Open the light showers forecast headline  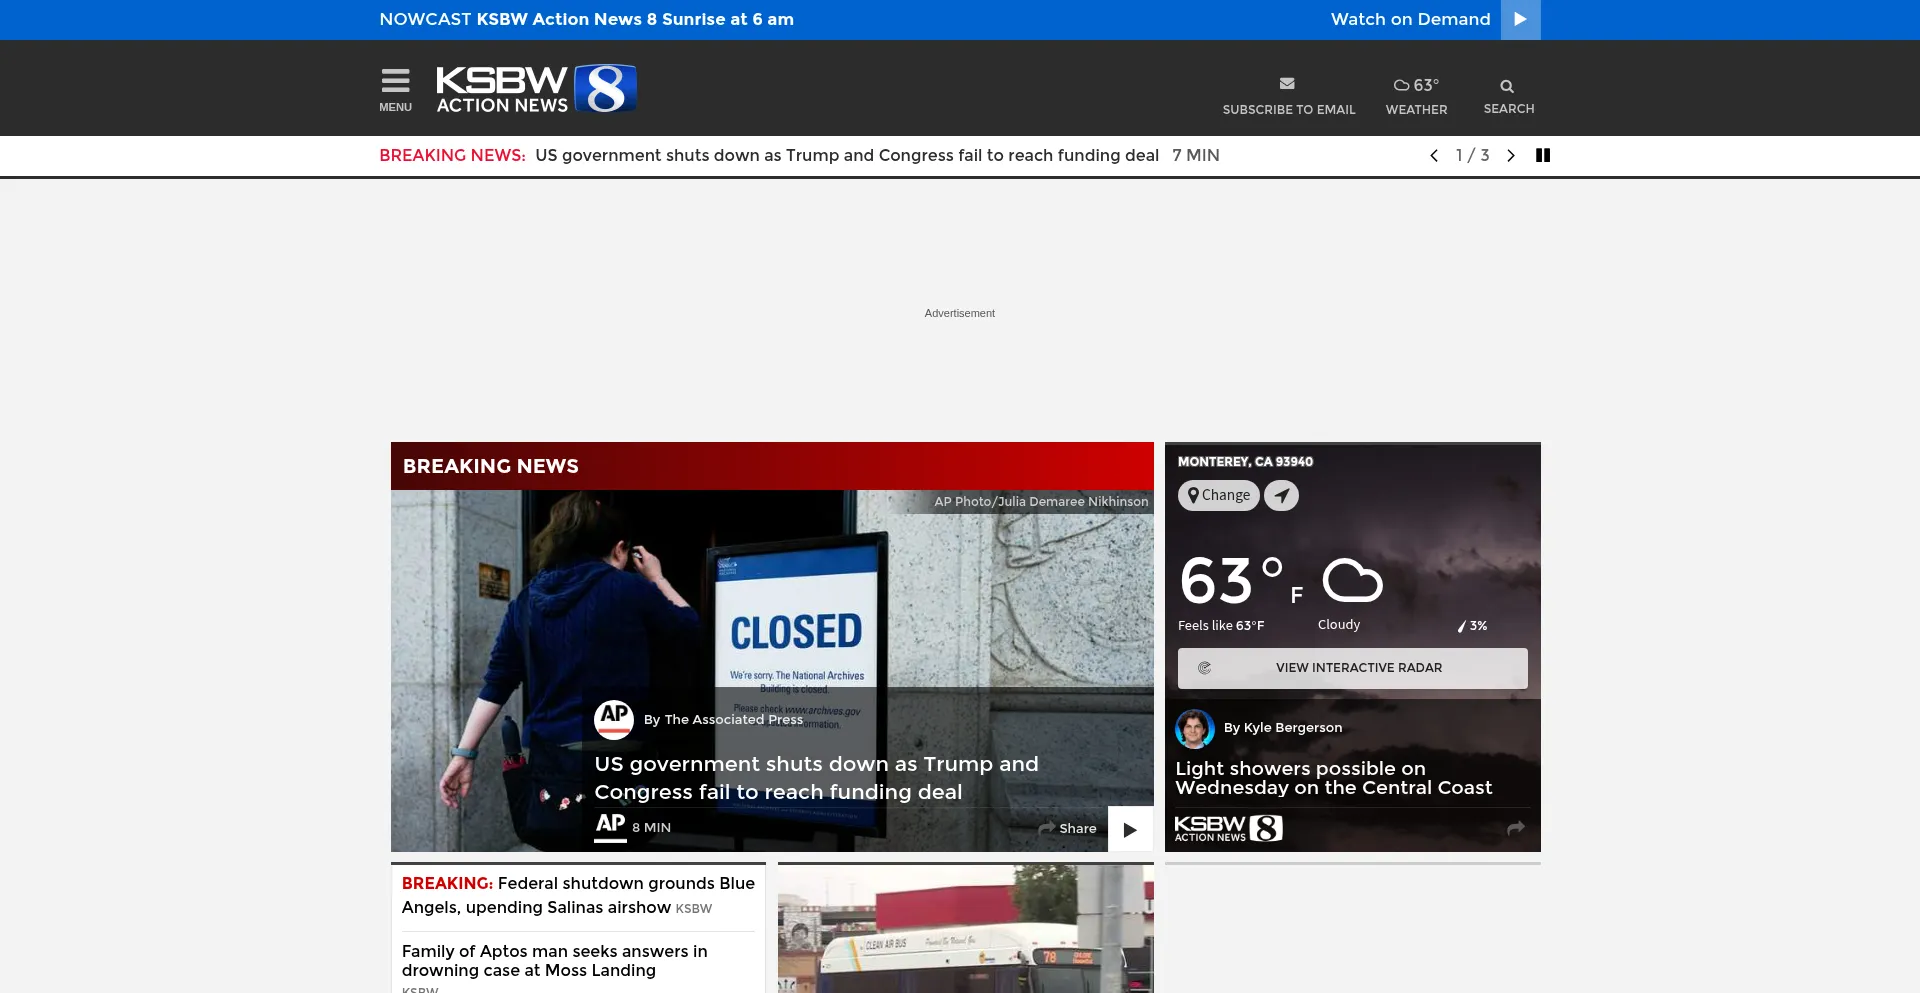[x=1333, y=778]
